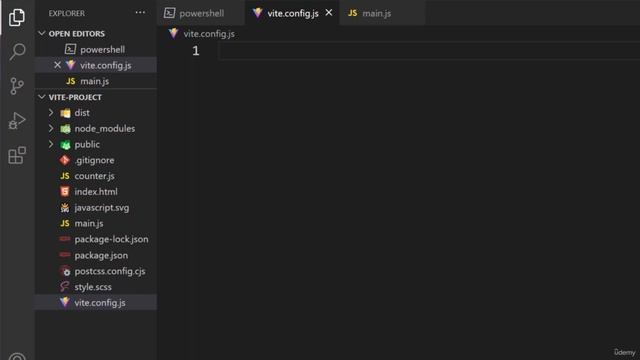Click the HTML5 icon beside index.html
The width and height of the screenshot is (640, 360).
[x=65, y=191]
